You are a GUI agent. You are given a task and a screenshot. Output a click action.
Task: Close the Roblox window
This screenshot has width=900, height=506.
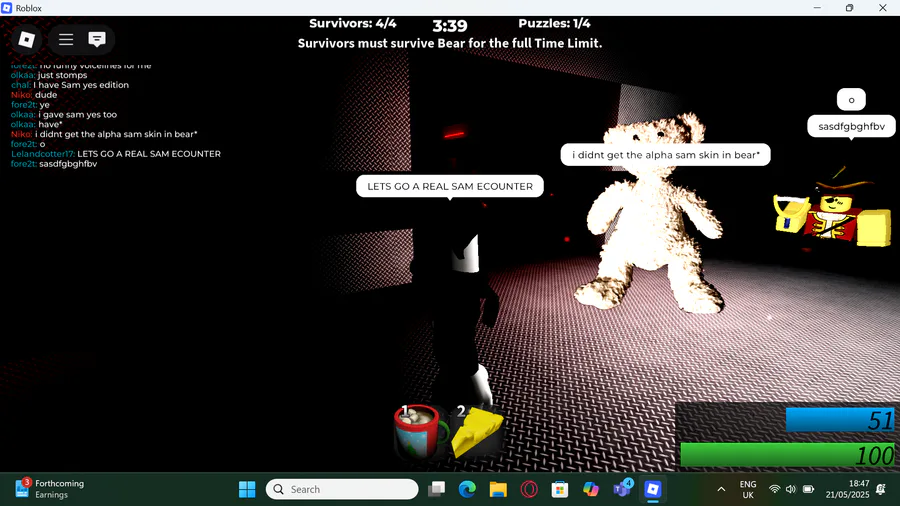pyautogui.click(x=883, y=8)
